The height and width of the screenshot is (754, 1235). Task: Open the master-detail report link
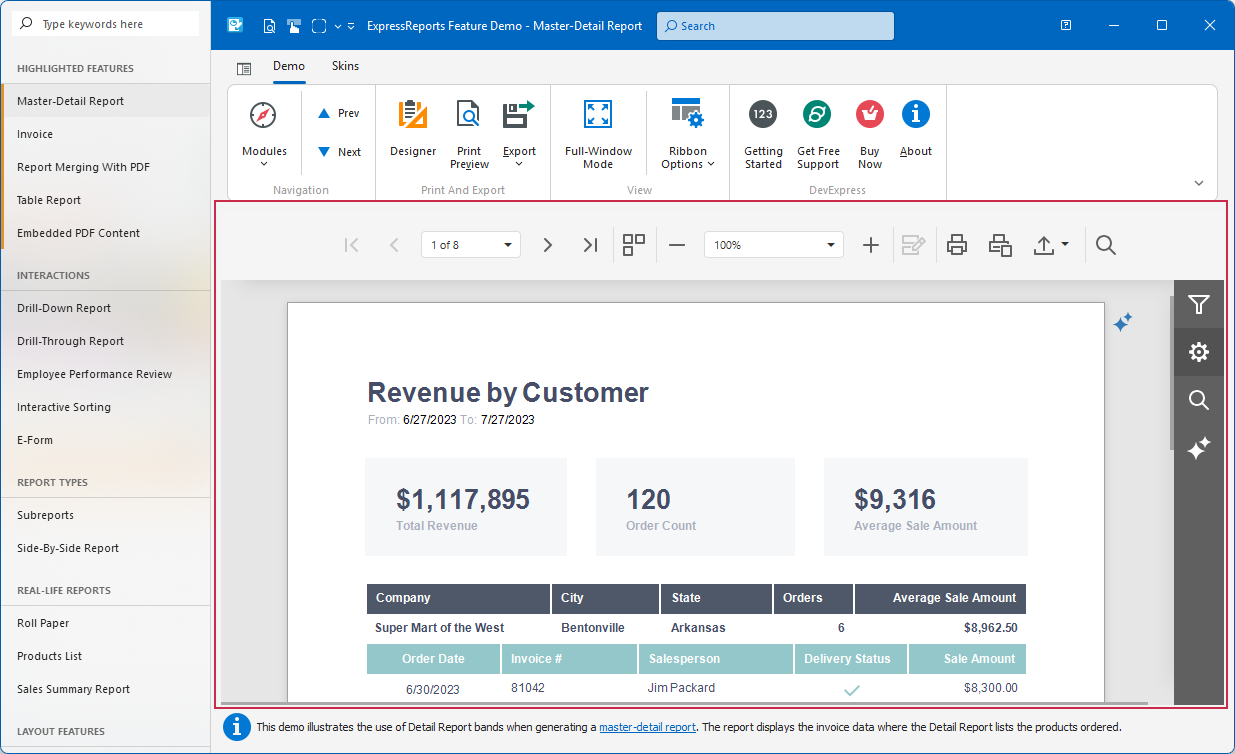coord(647,727)
